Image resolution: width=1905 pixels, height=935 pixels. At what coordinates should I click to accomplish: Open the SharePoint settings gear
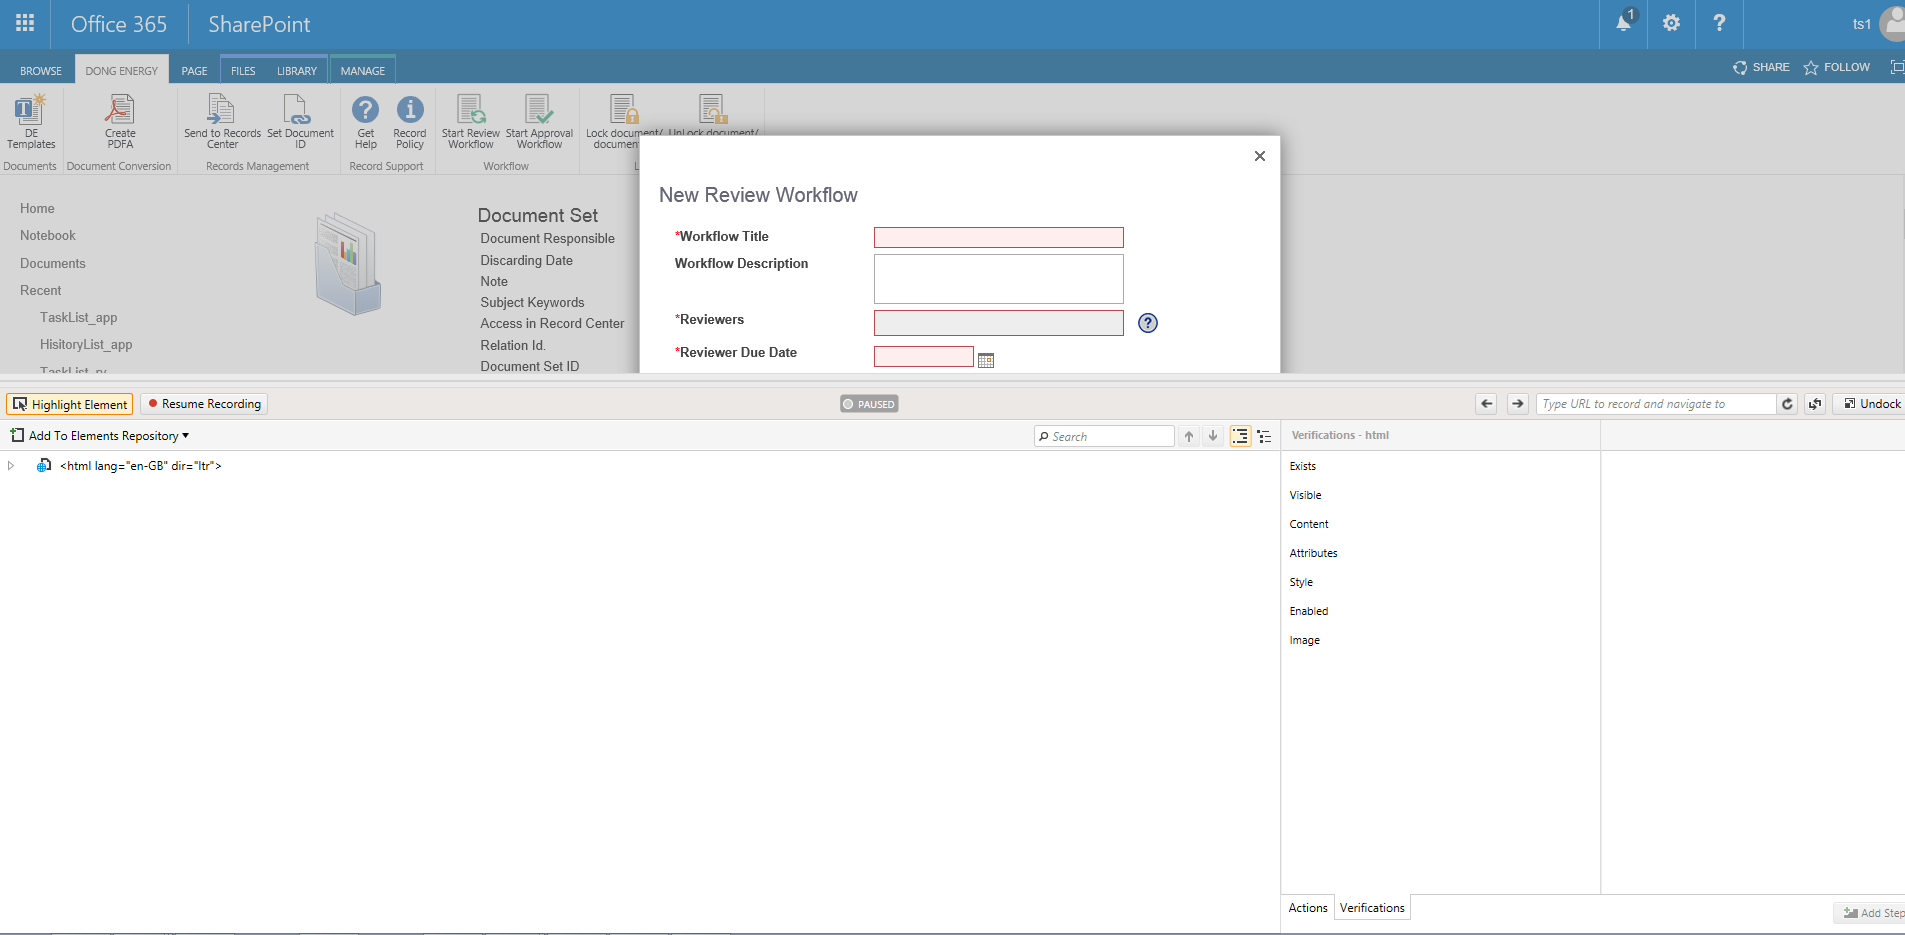[x=1671, y=23]
